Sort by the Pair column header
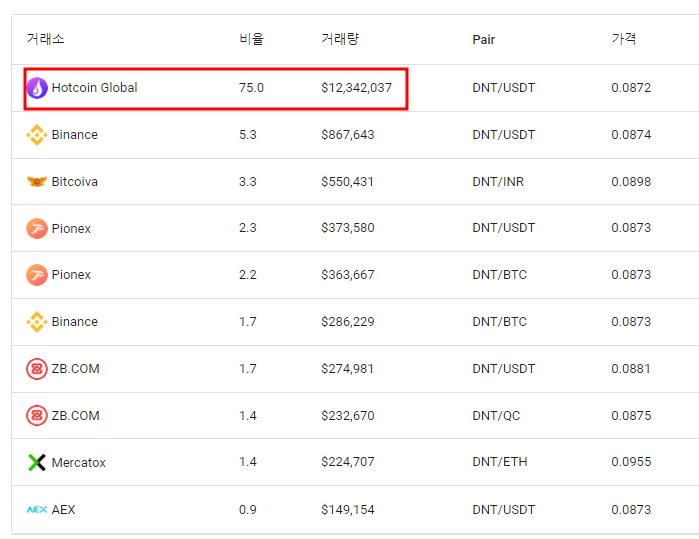 pyautogui.click(x=484, y=40)
